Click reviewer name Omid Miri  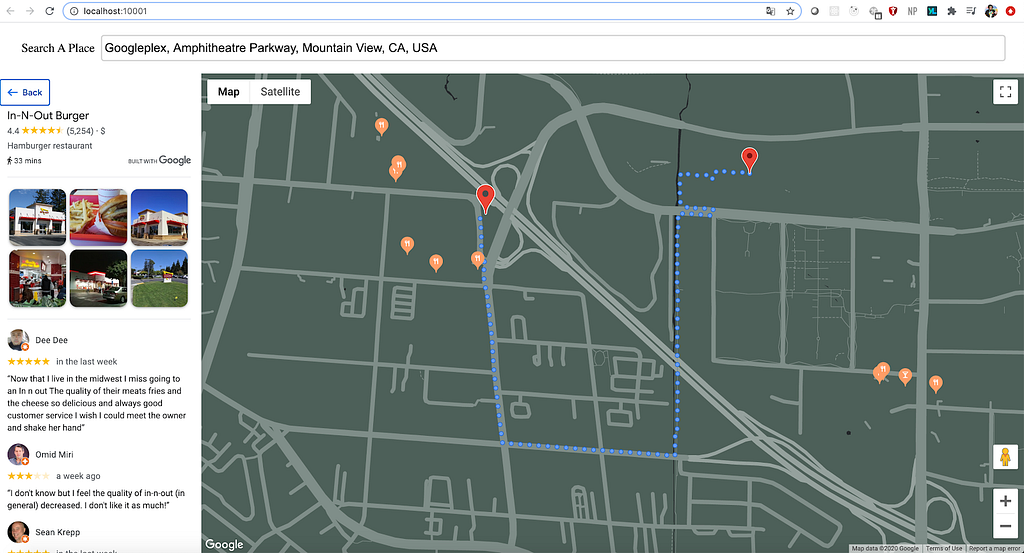(x=54, y=454)
